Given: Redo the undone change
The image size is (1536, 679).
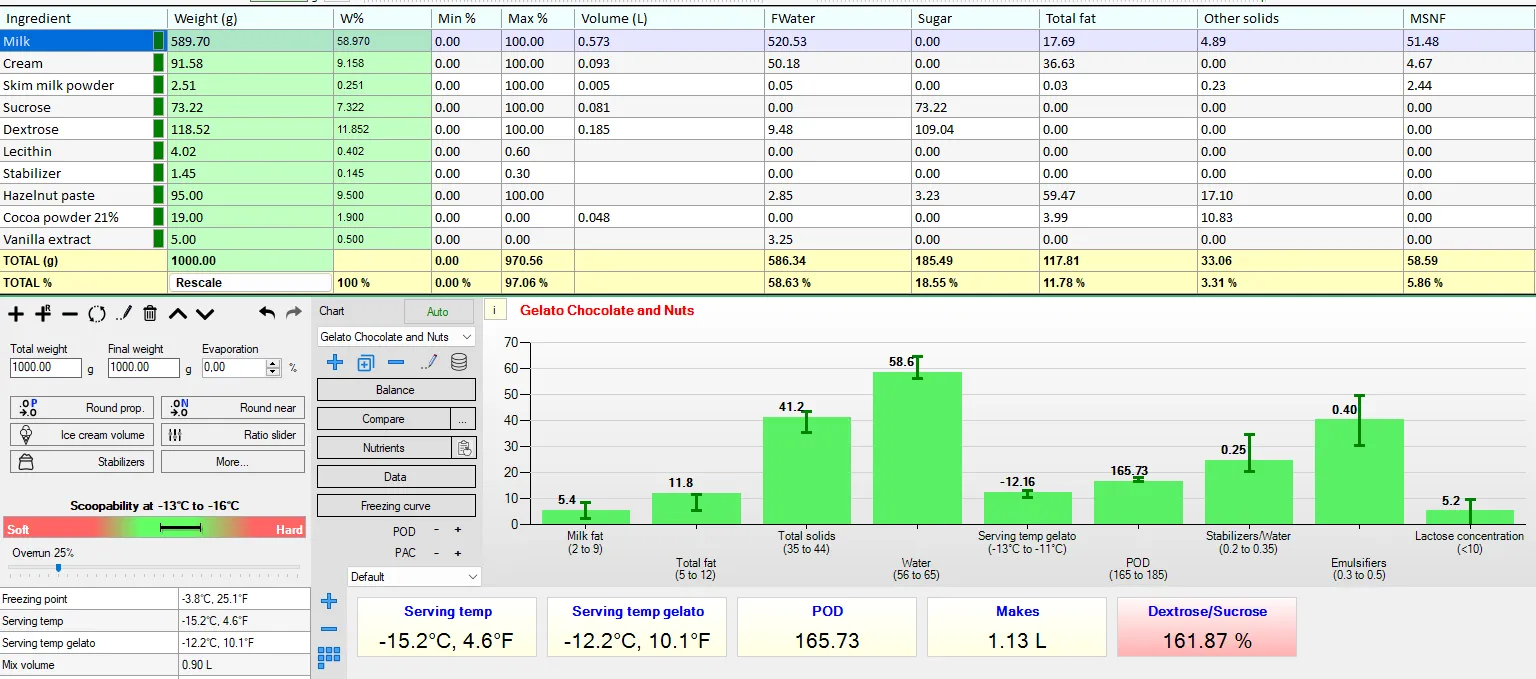Looking at the screenshot, I should [294, 313].
